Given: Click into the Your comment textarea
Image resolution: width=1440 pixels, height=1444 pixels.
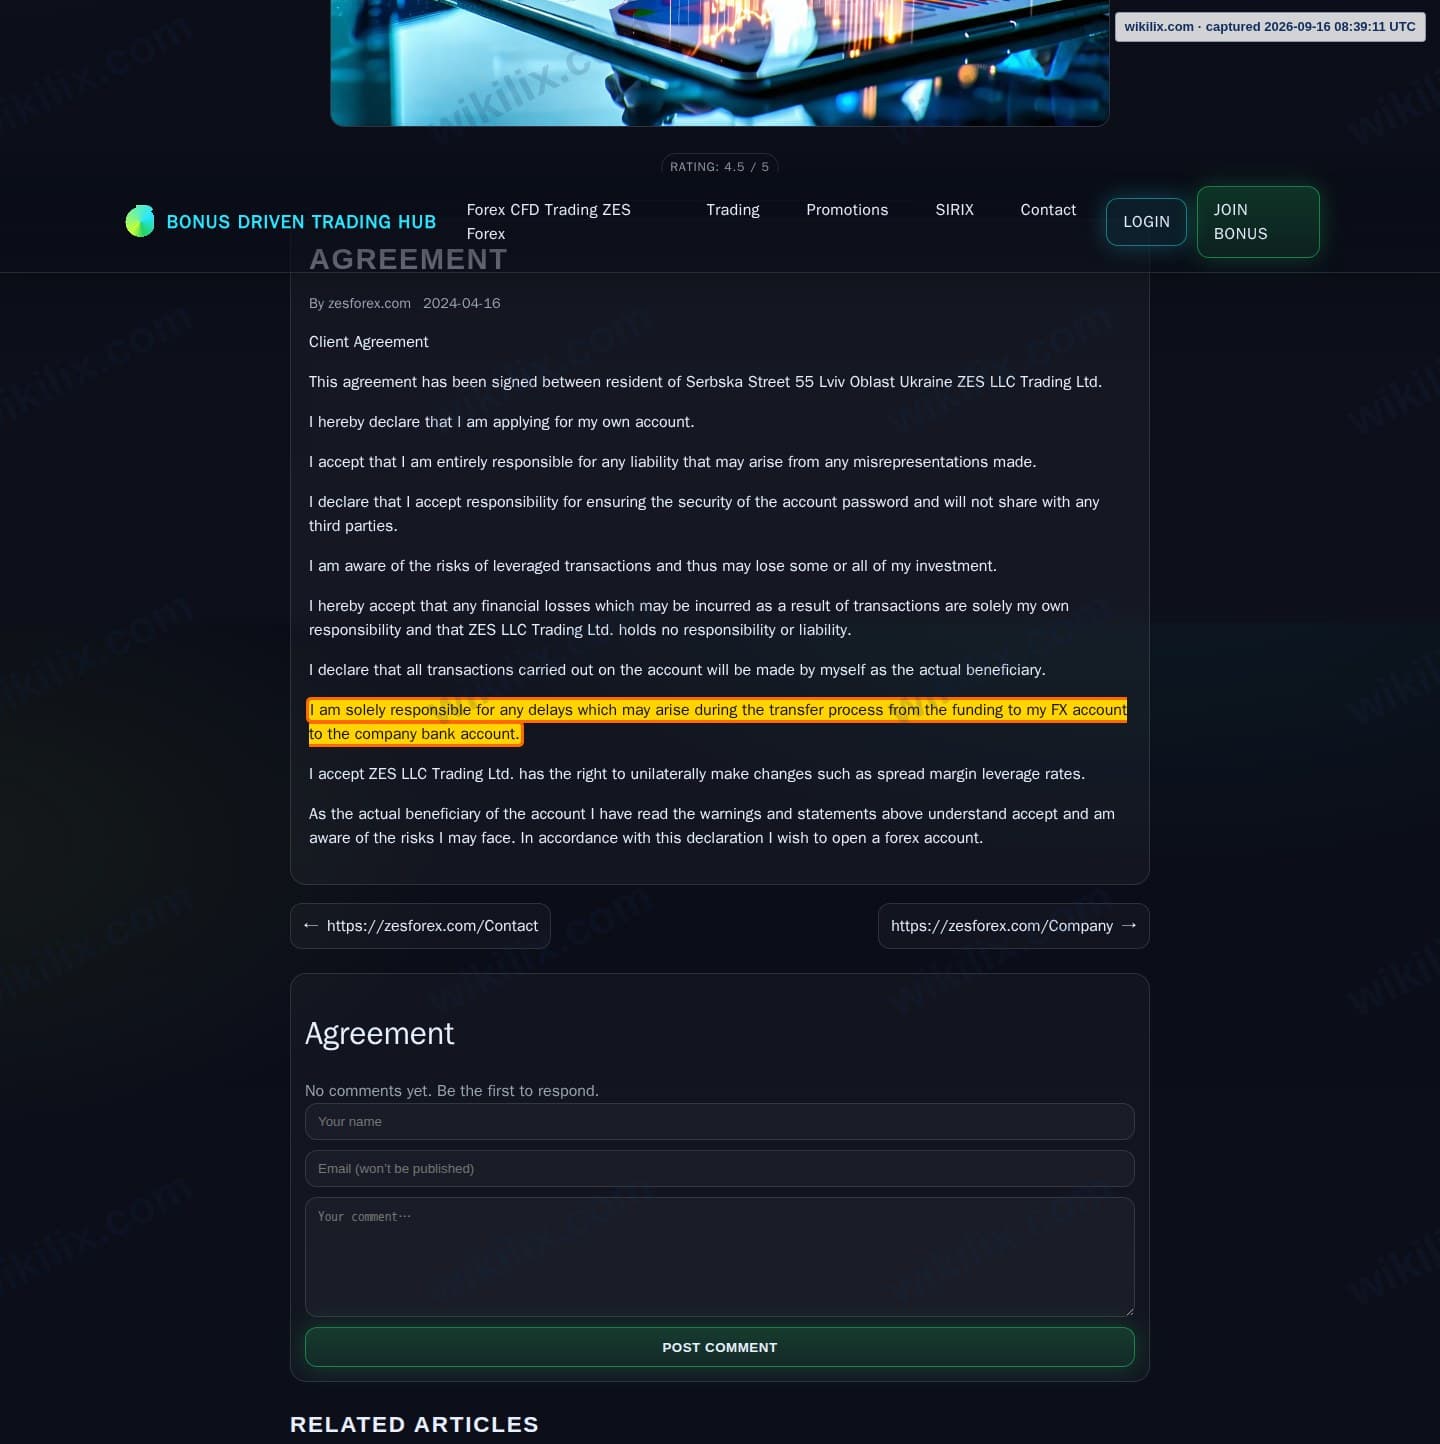Looking at the screenshot, I should [x=719, y=1257].
